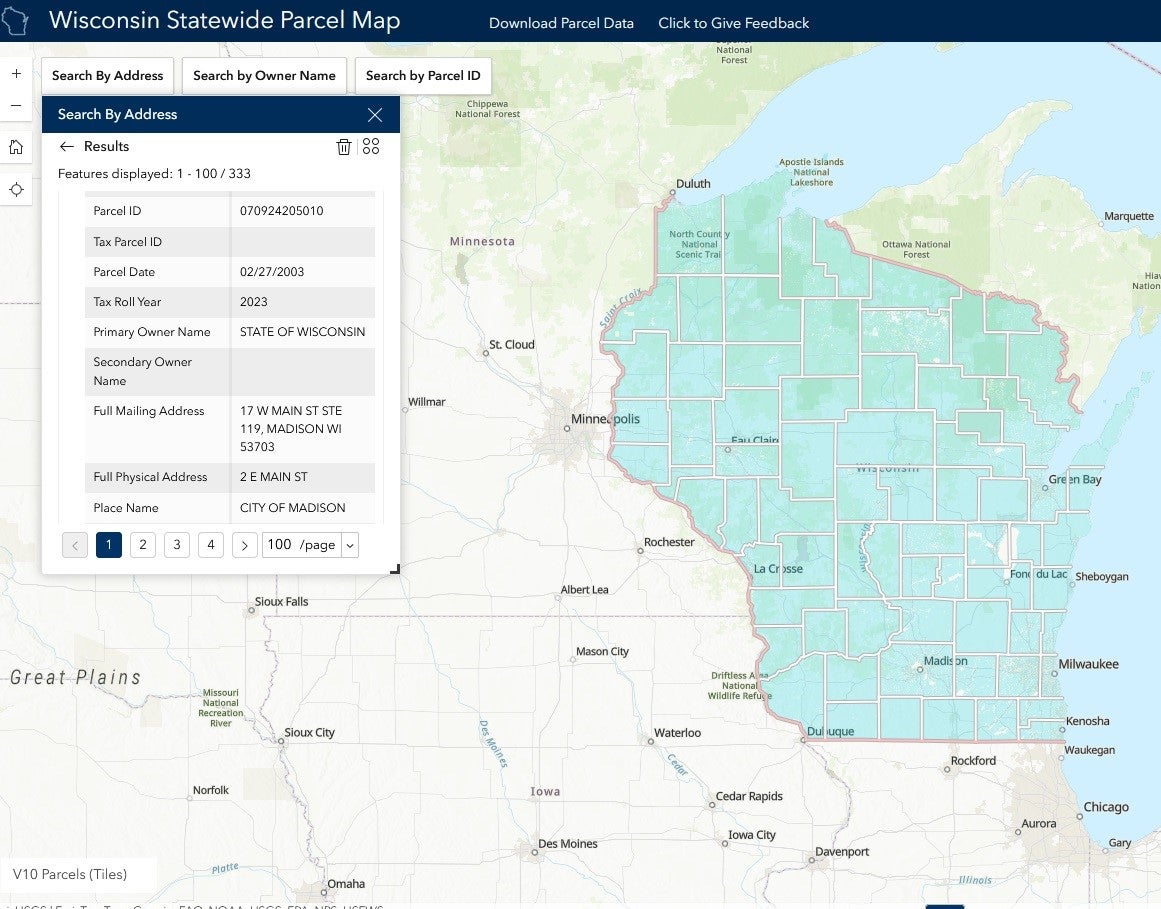Go to results page 2
Image resolution: width=1161 pixels, height=909 pixels.
143,545
